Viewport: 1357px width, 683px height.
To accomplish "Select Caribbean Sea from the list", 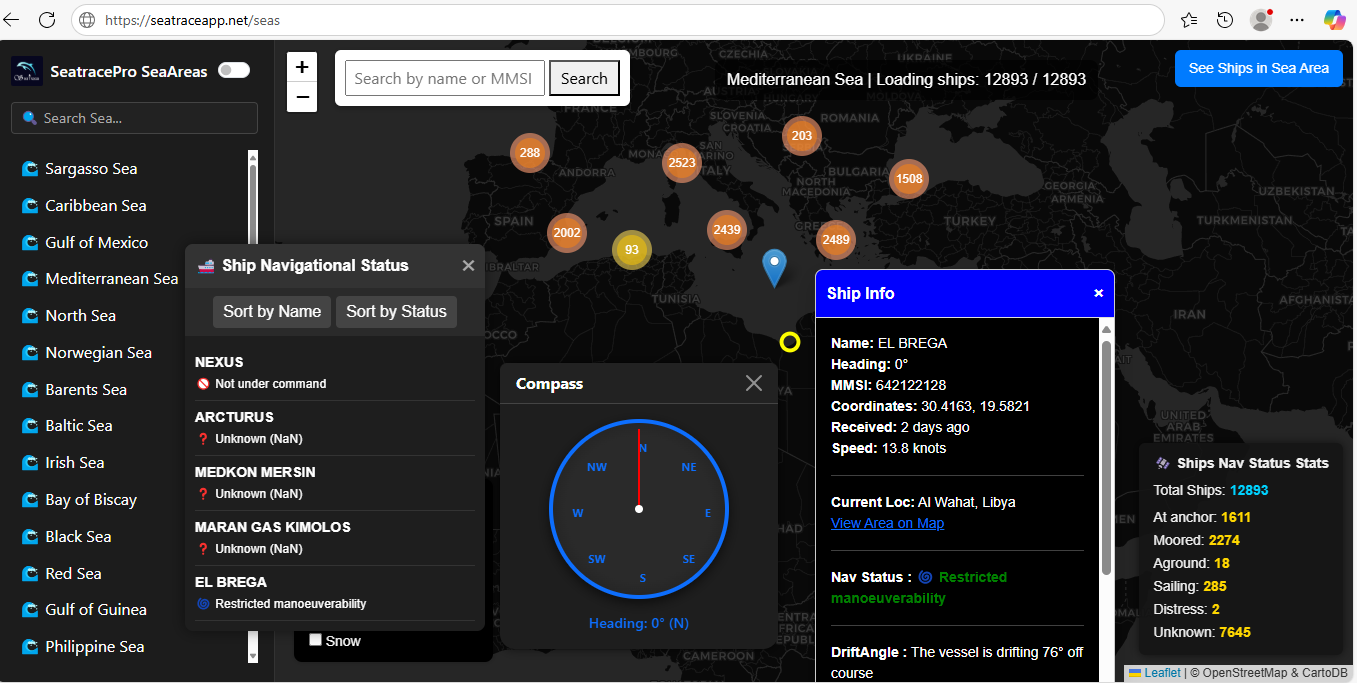I will tap(96, 205).
